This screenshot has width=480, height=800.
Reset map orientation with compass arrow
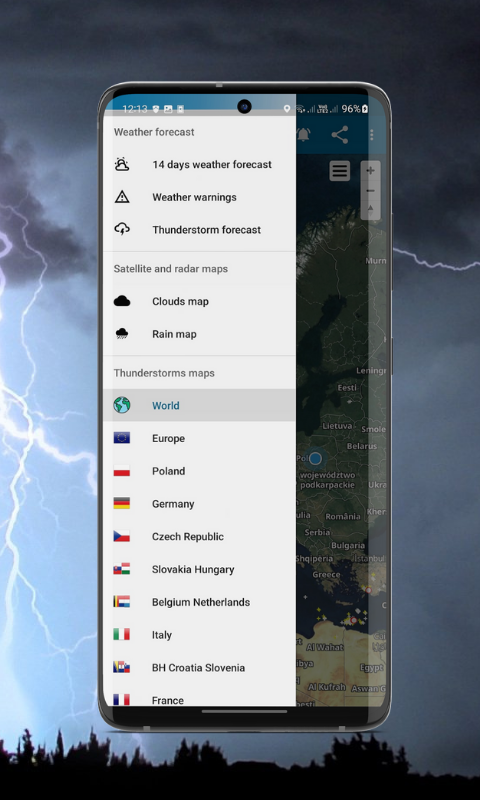pyautogui.click(x=371, y=209)
